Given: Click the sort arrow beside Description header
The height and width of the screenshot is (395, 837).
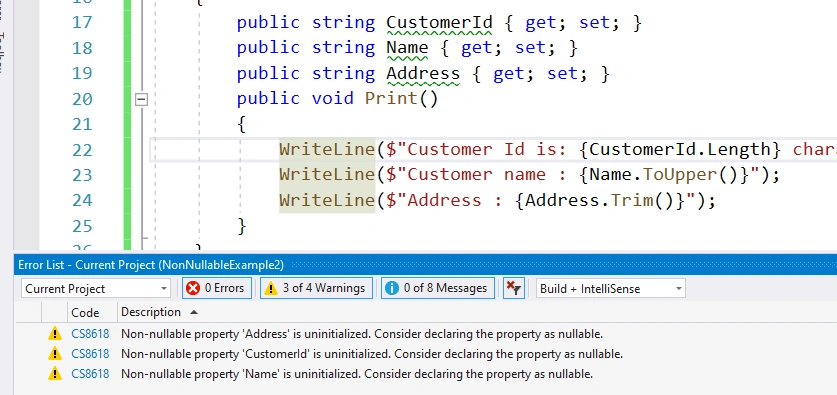Looking at the screenshot, I should (194, 312).
